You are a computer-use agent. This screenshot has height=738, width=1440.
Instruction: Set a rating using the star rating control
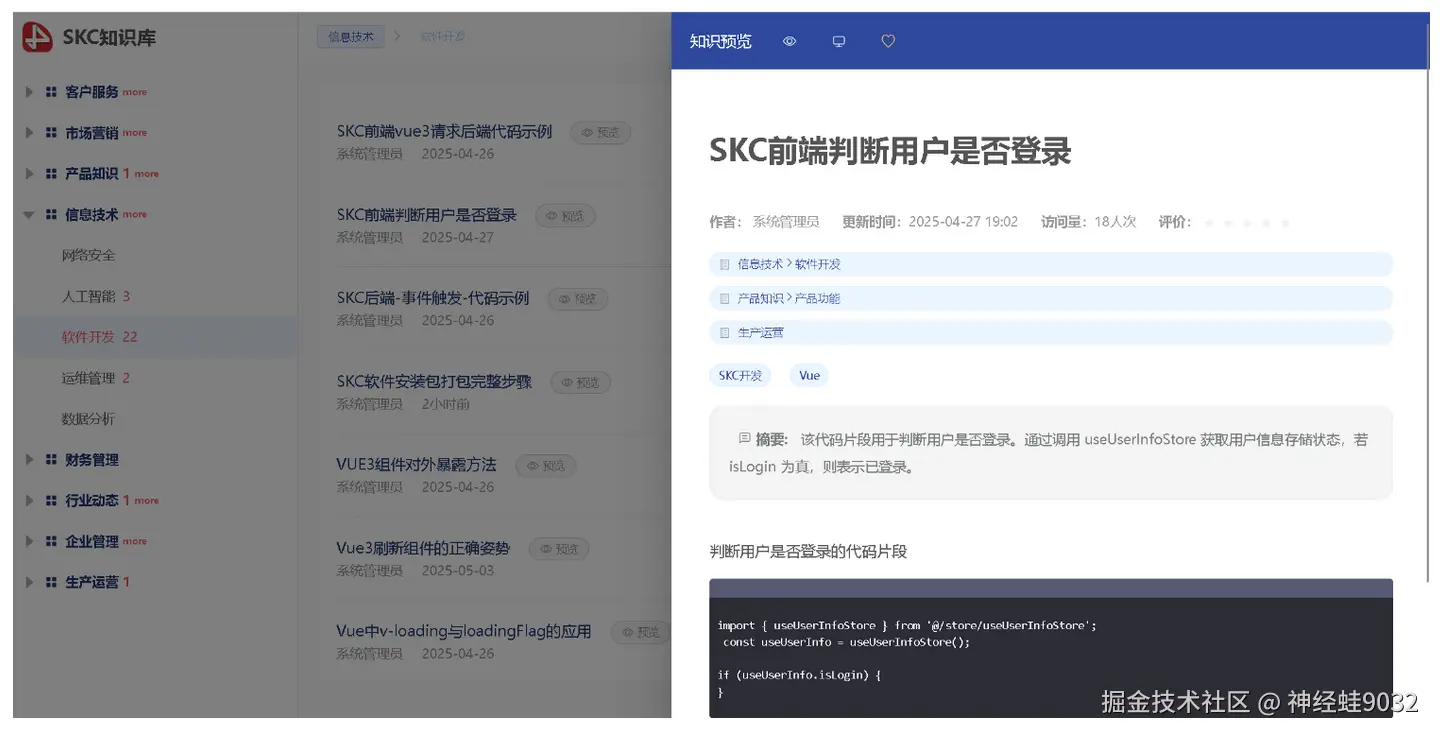pyautogui.click(x=1246, y=222)
